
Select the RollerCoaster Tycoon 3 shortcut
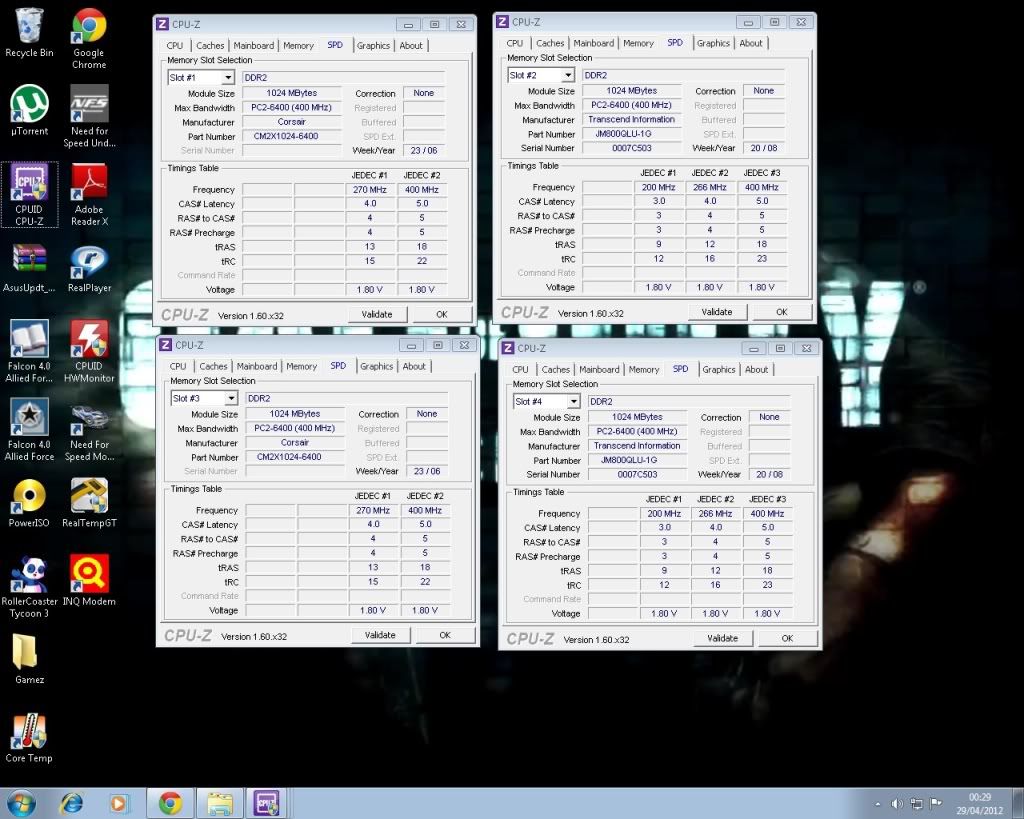pos(29,586)
